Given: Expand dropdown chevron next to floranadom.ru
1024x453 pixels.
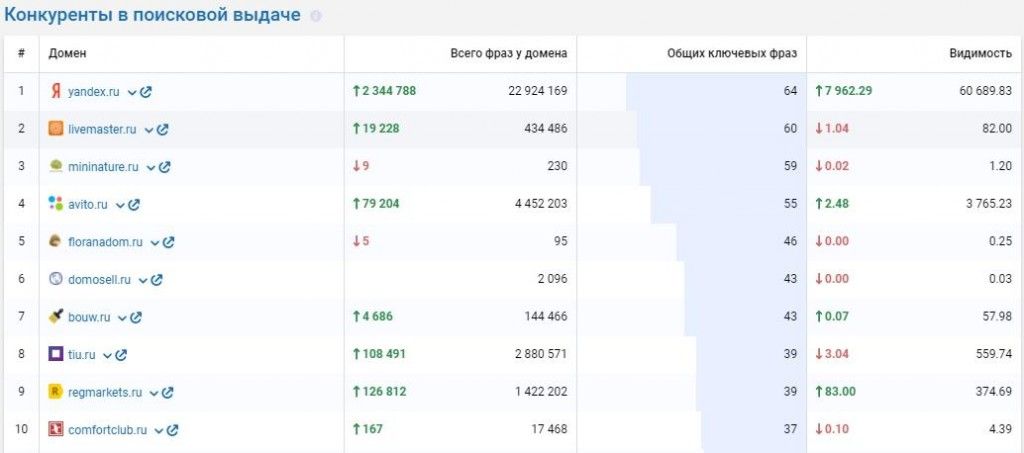Looking at the screenshot, I should (x=154, y=242).
